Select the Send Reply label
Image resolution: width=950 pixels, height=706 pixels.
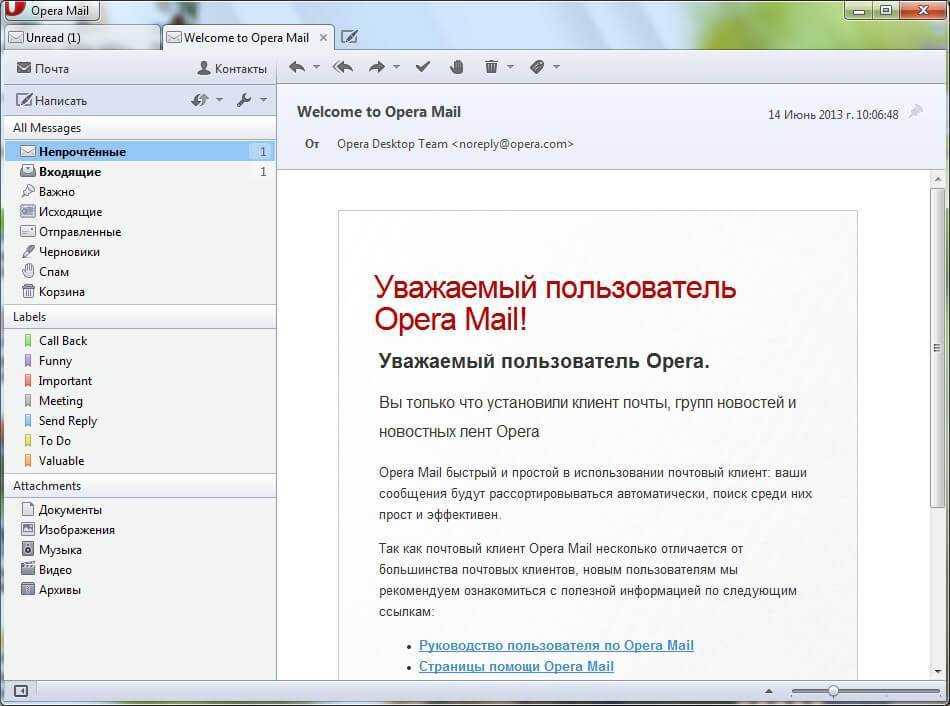(140, 421)
